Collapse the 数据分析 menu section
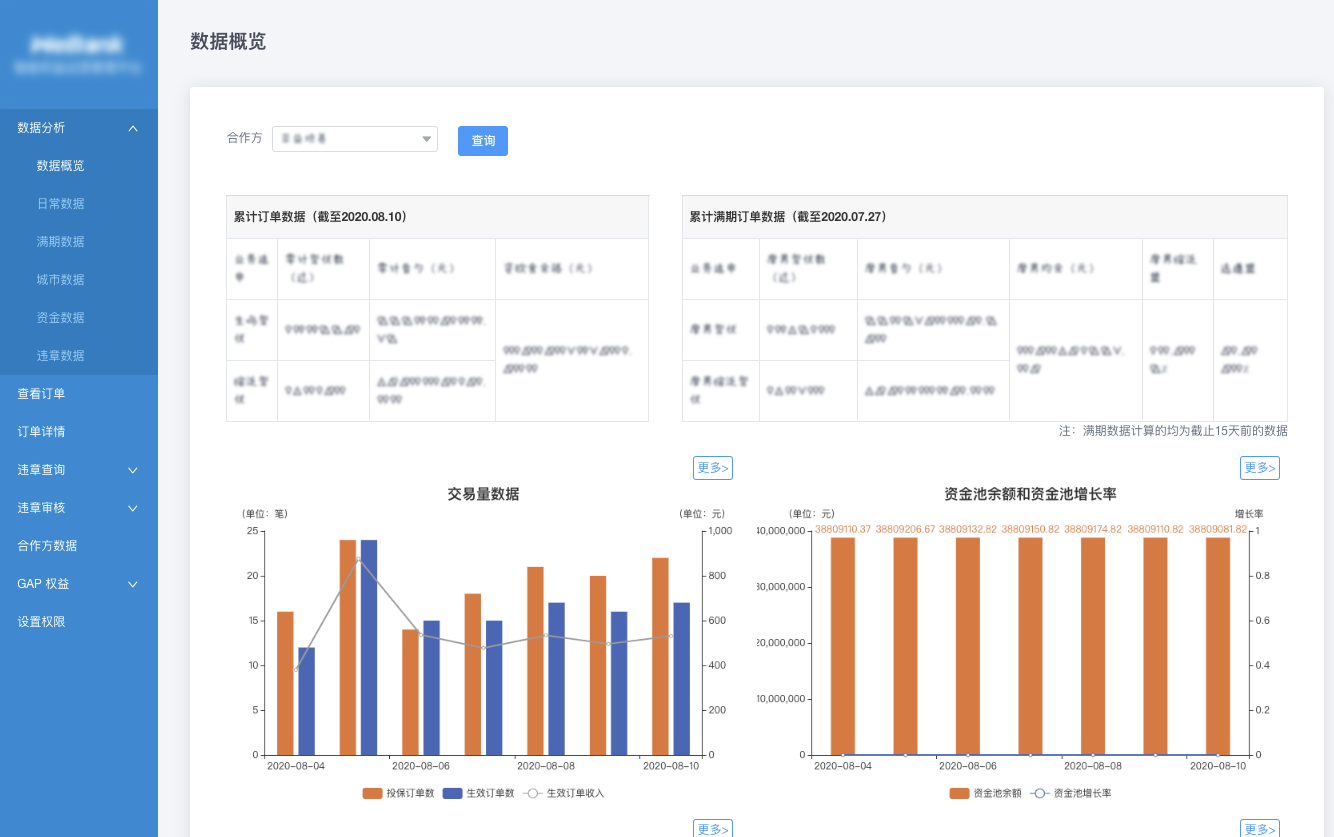The width and height of the screenshot is (1334, 837). pos(132,128)
